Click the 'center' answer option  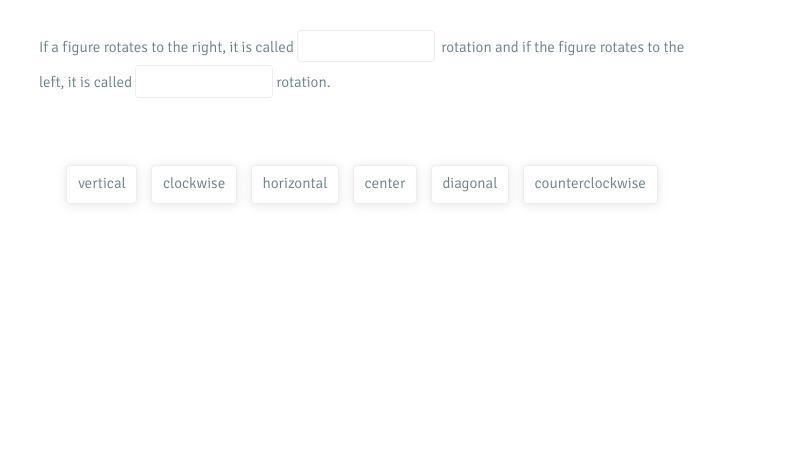tap(385, 184)
